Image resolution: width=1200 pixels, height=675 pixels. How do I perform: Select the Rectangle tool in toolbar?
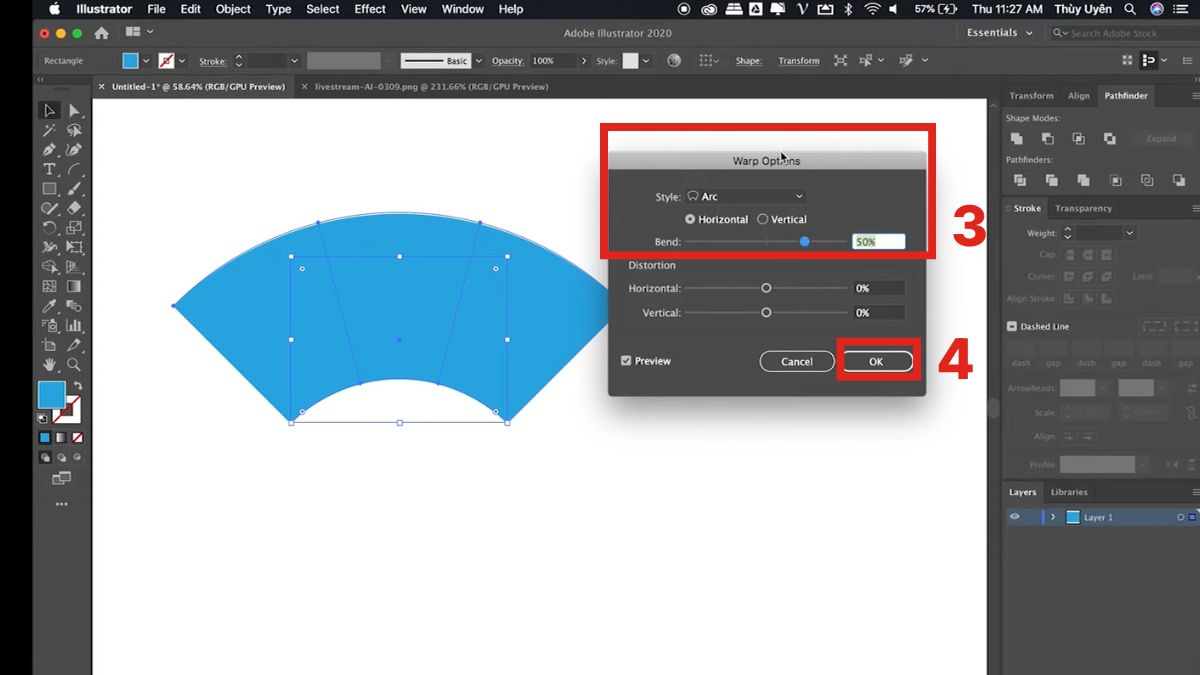click(49, 188)
